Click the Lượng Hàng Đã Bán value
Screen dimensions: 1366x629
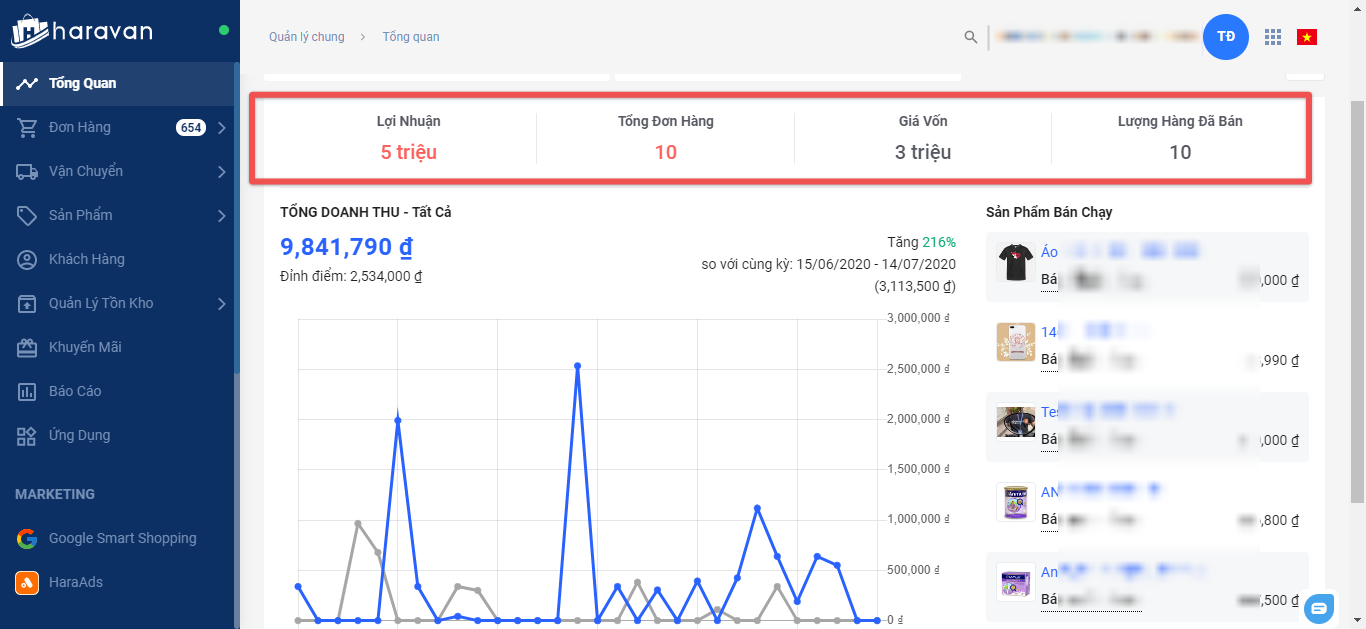click(1180, 153)
